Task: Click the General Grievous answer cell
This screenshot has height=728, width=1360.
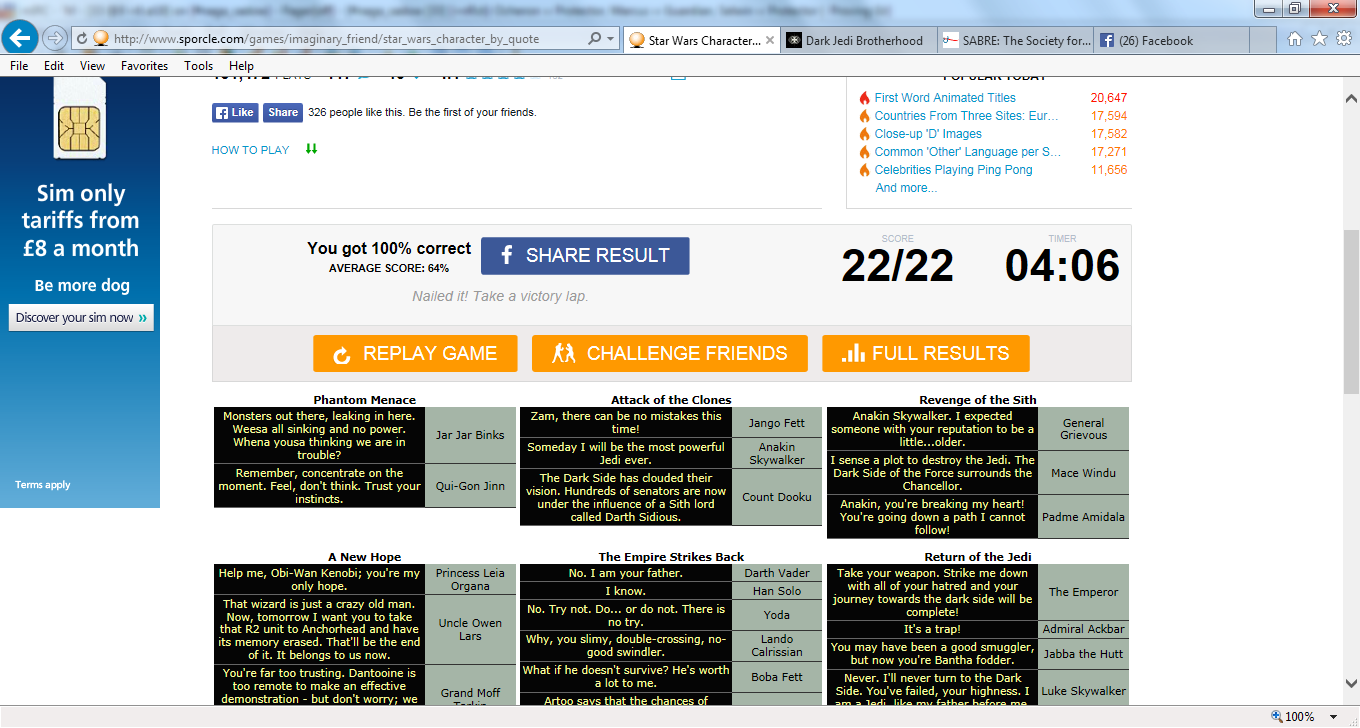Action: pos(1084,429)
